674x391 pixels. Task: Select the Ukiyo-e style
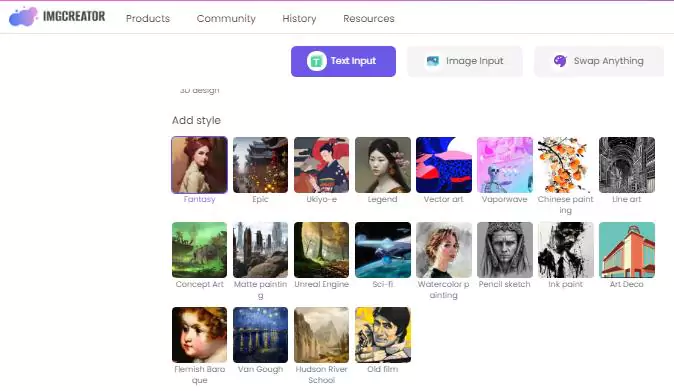coord(322,165)
